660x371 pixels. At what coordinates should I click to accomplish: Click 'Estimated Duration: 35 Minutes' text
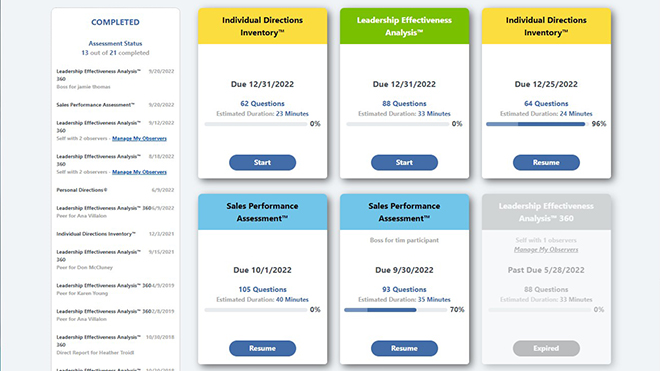coord(404,300)
